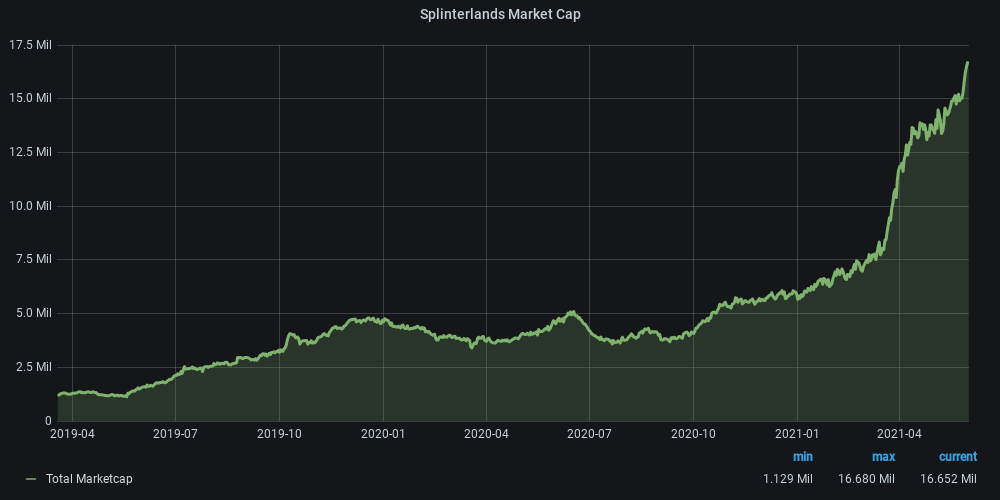Click the chart peak at top right
Image resolution: width=1000 pixels, height=500 pixels.
tap(967, 63)
